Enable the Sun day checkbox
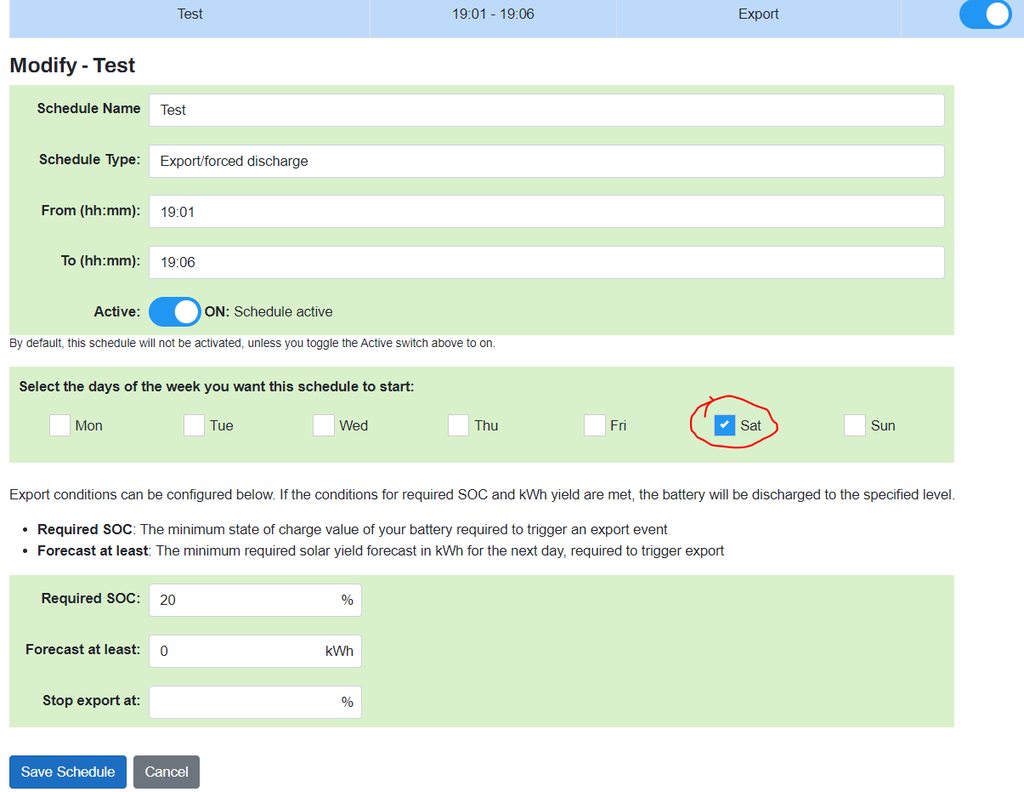Viewport: 1024px width, 792px height. tap(854, 425)
